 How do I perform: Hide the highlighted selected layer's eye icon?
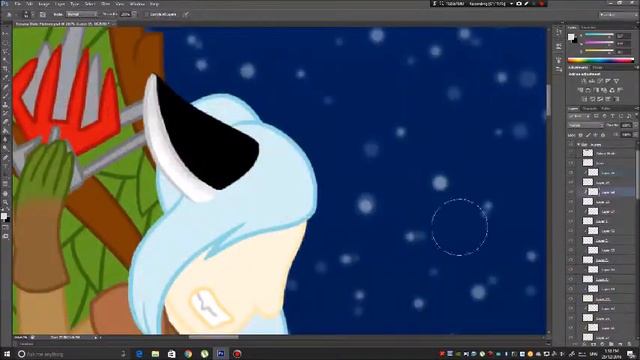[571, 192]
